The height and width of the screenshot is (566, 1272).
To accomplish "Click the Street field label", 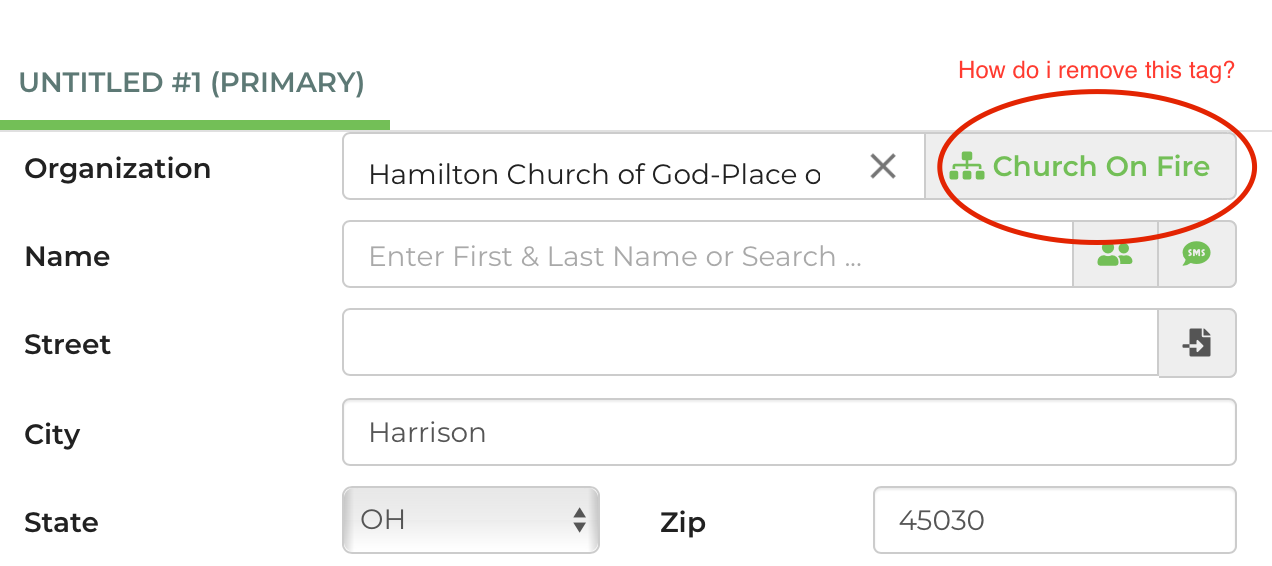I will point(67,345).
